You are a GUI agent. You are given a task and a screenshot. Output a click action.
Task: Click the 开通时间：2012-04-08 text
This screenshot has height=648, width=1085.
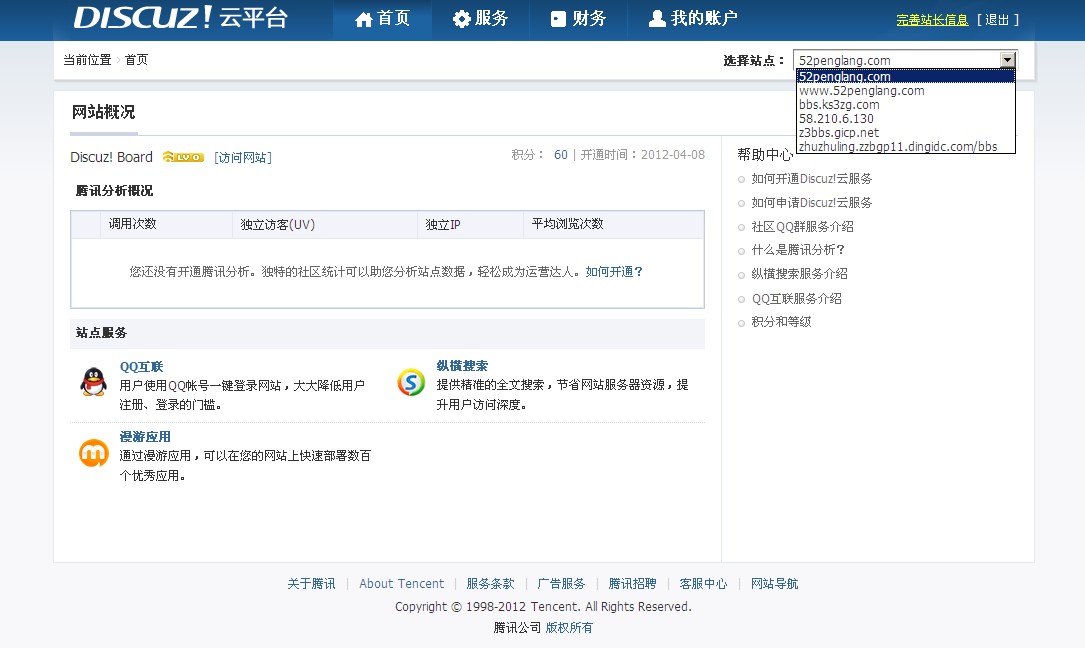click(x=643, y=154)
